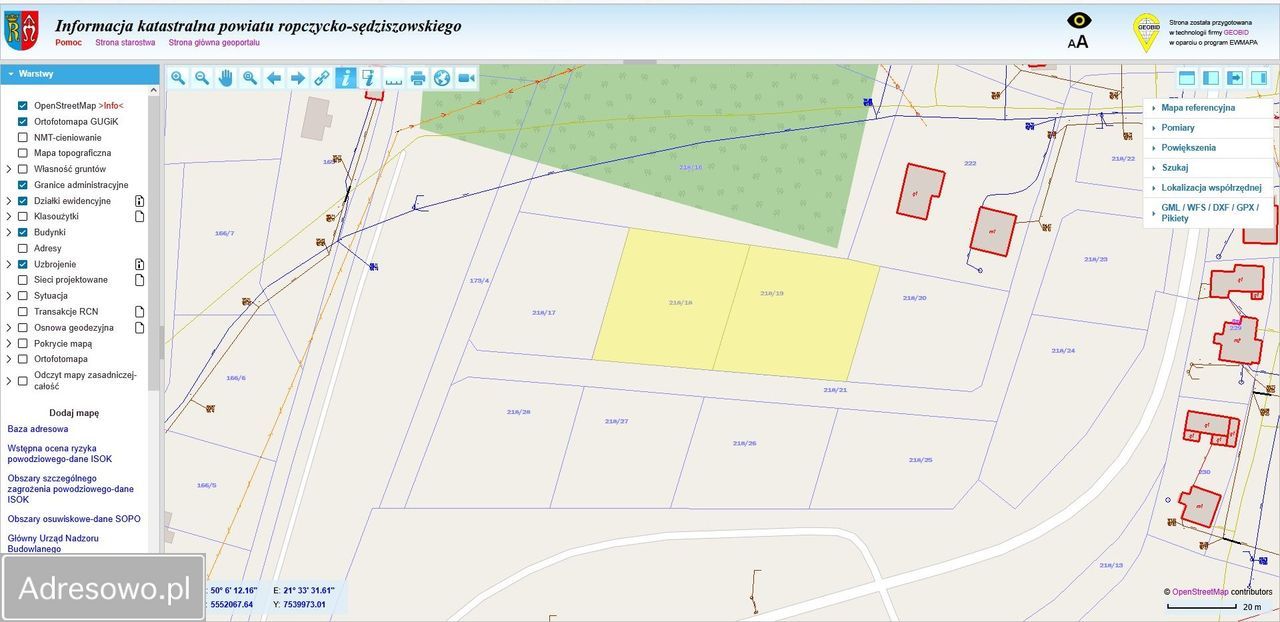Open document icon next to Klasoużytki
This screenshot has height=622, width=1280.
tap(140, 216)
